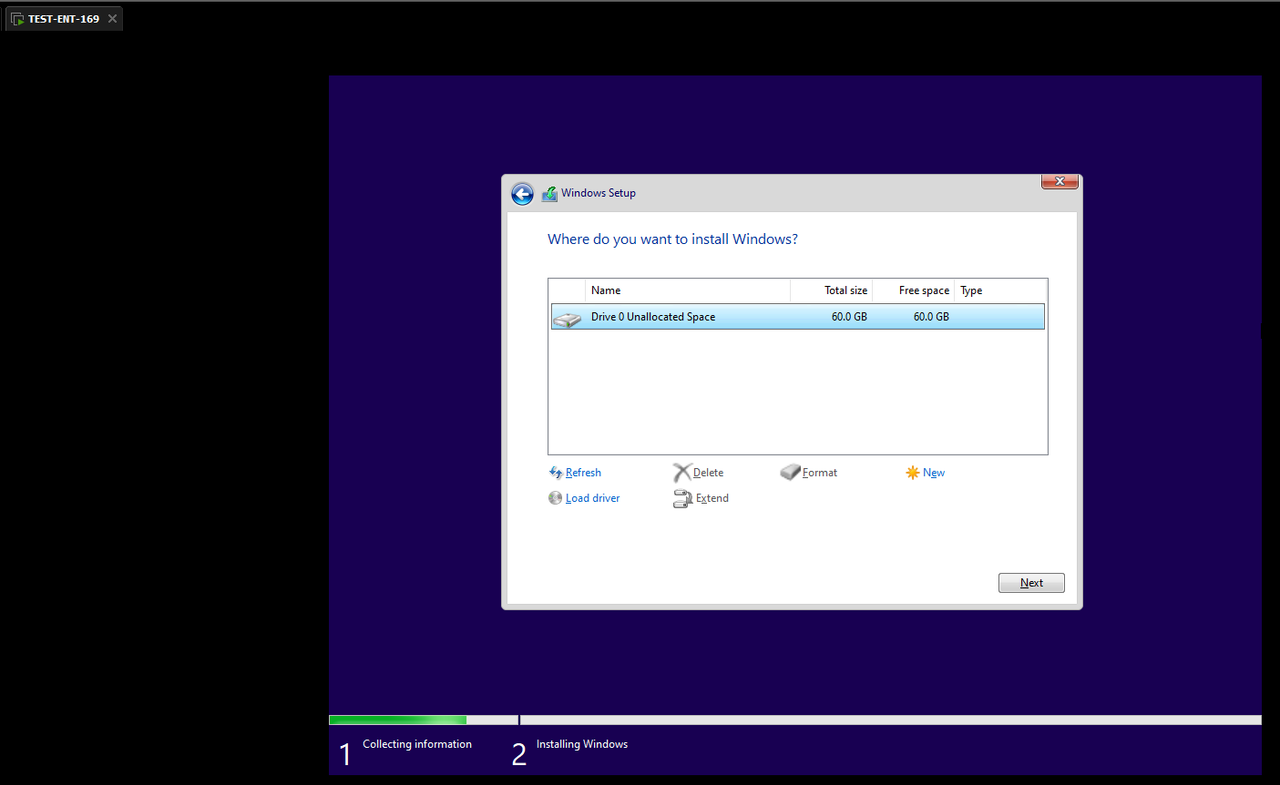Click the Name column header
The height and width of the screenshot is (785, 1280).
click(x=688, y=291)
